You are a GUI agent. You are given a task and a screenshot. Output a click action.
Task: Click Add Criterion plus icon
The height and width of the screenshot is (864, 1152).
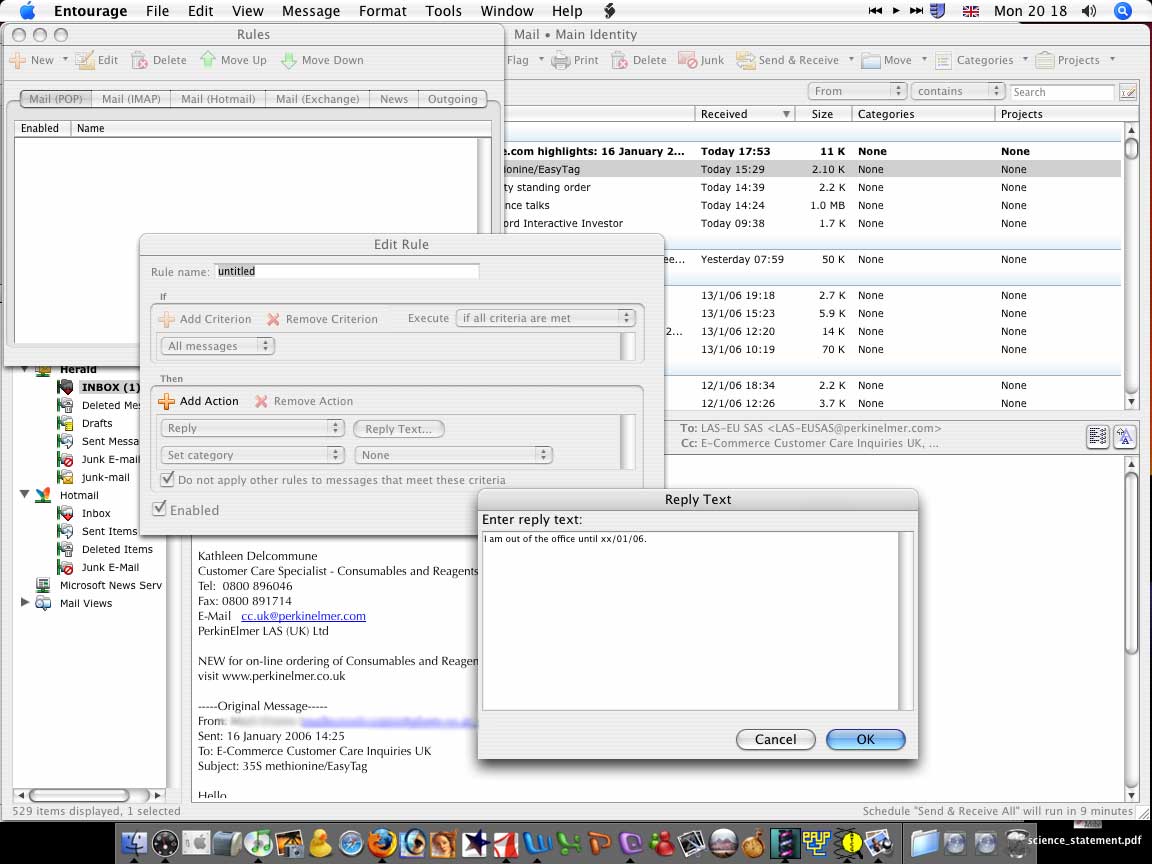click(167, 319)
